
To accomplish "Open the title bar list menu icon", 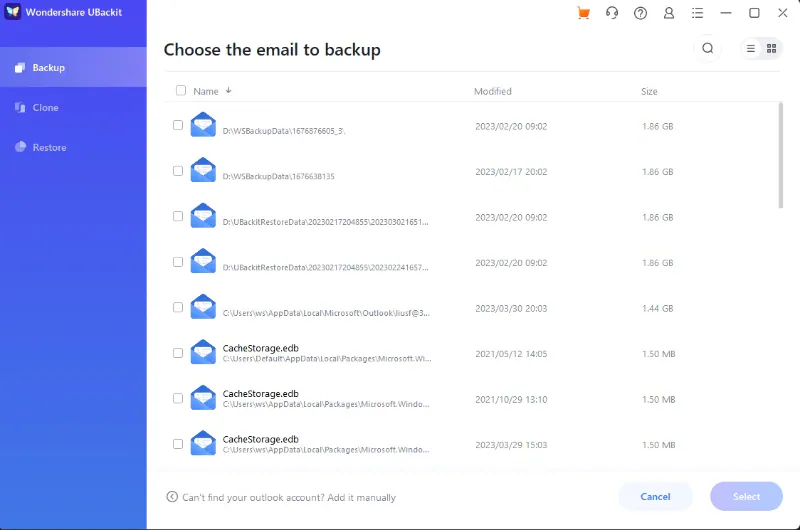I will click(x=697, y=13).
